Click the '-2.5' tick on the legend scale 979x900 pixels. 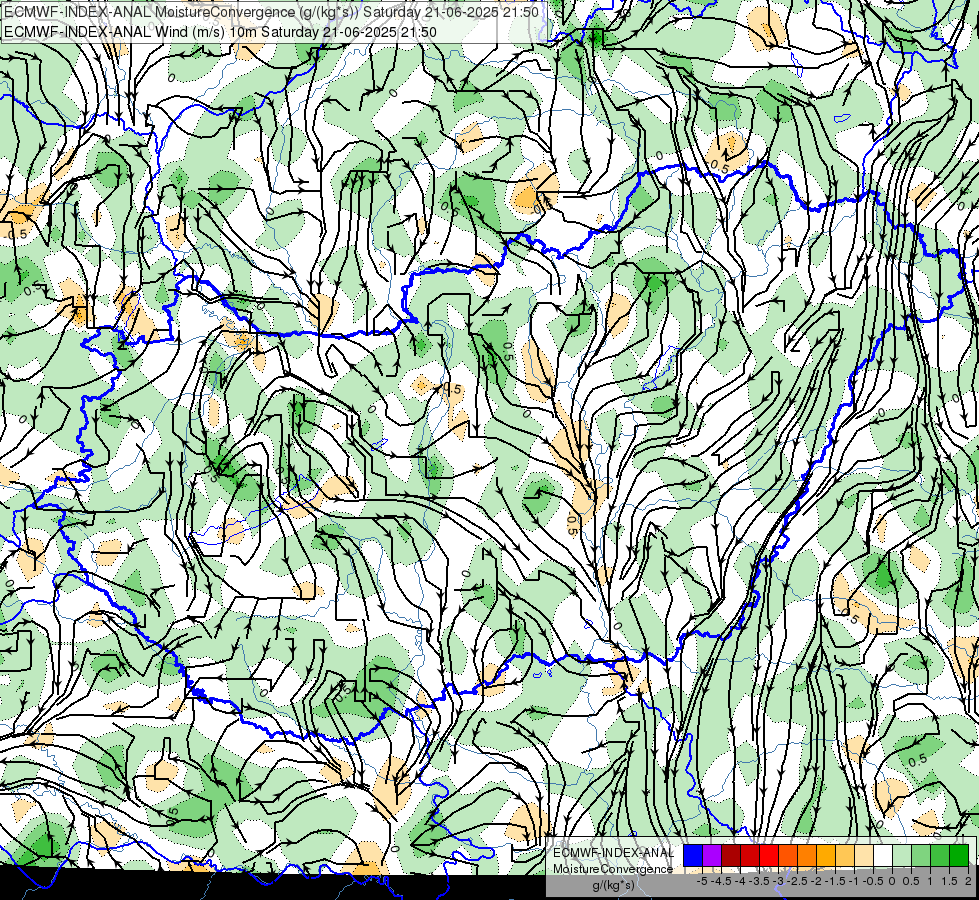(x=797, y=881)
